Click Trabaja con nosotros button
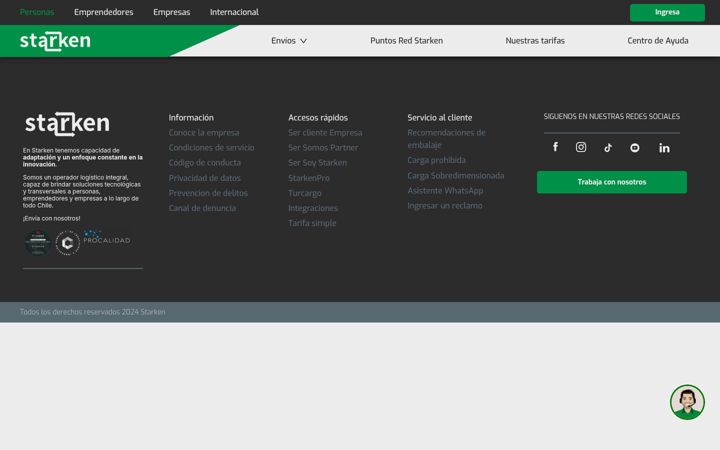This screenshot has height=450, width=720. point(612,182)
